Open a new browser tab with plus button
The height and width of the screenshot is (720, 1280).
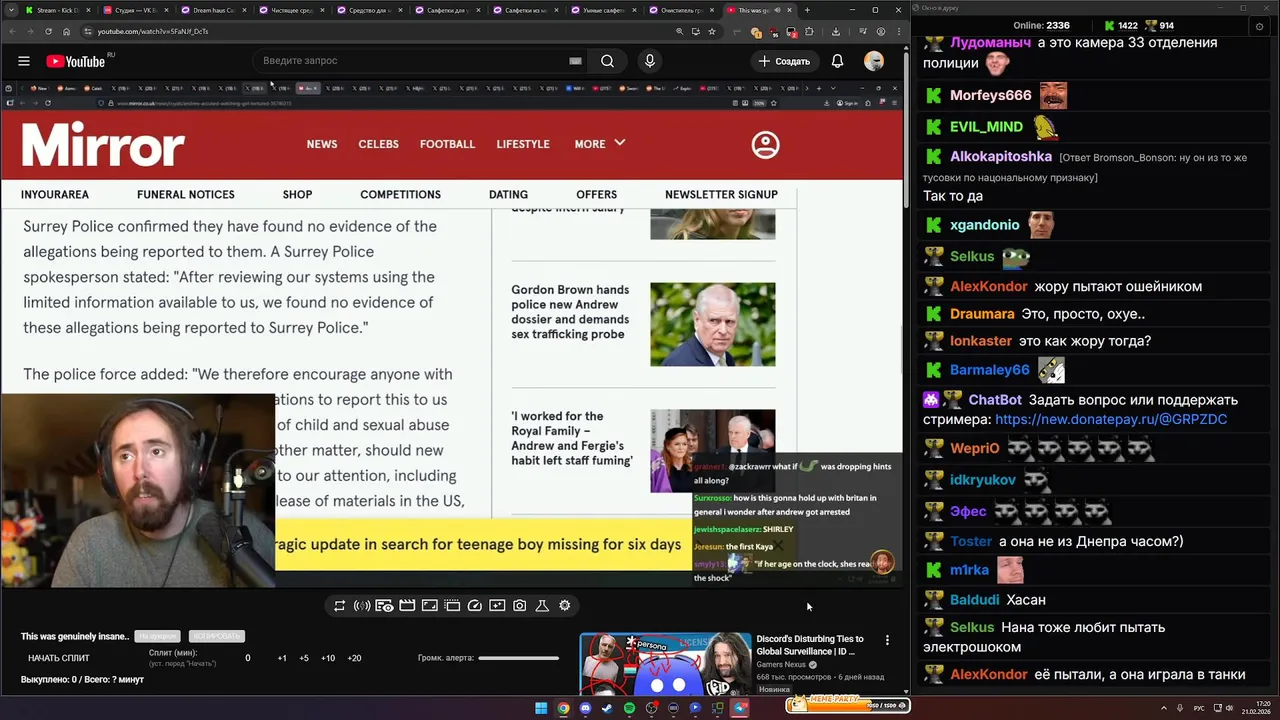807,10
